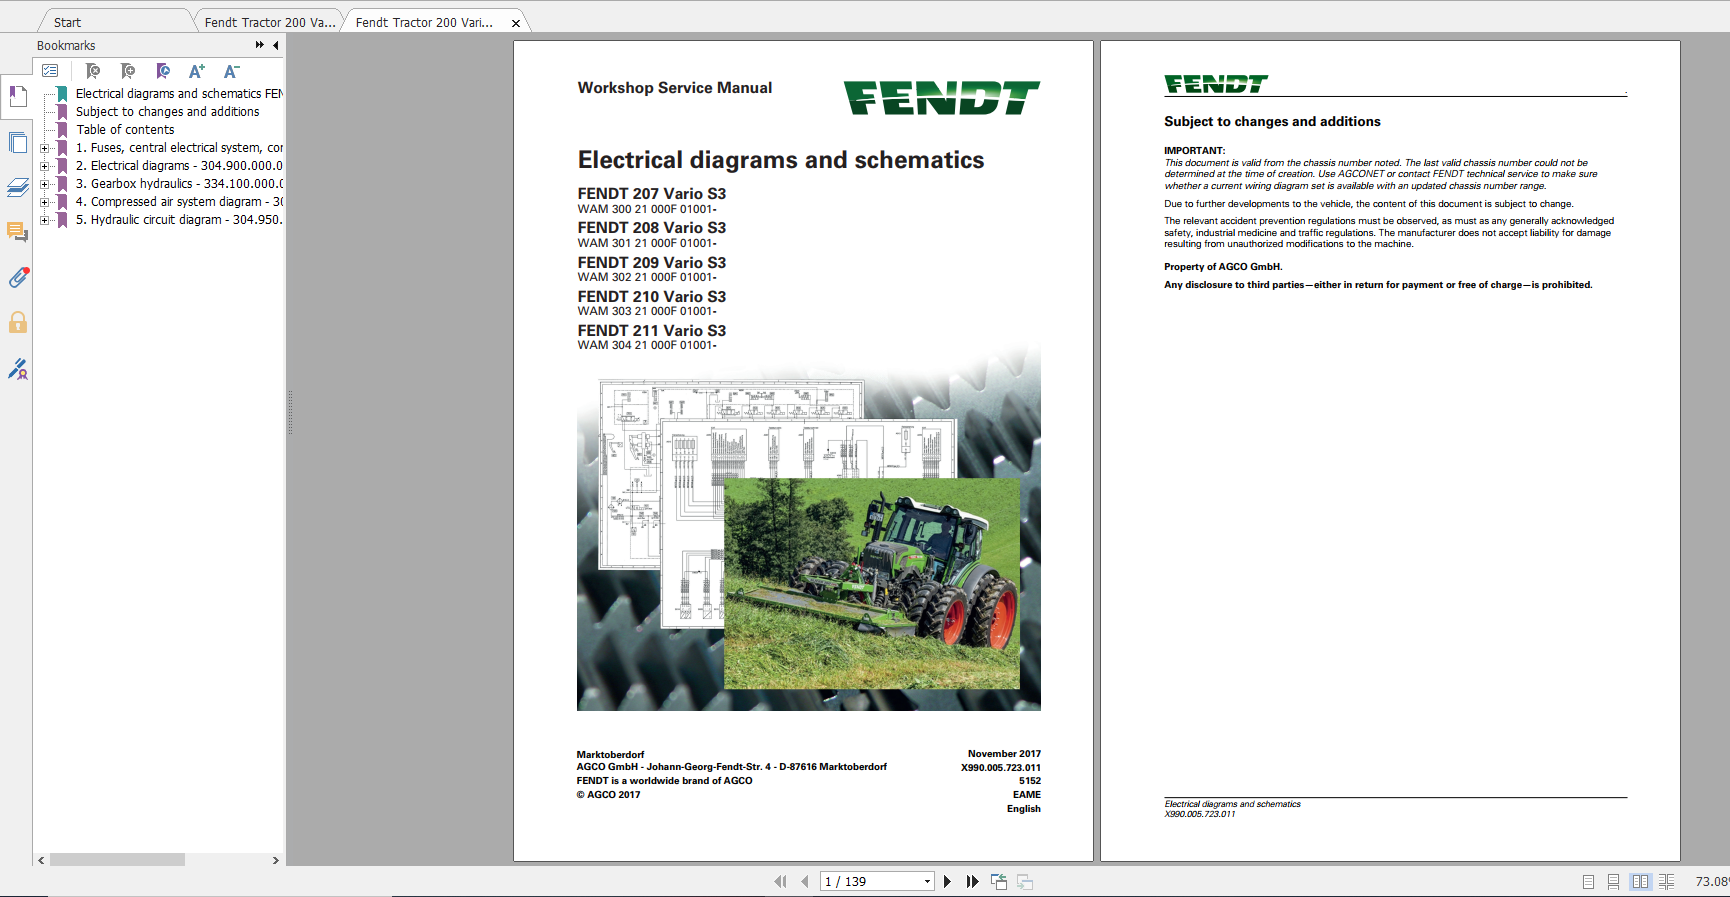Viewport: 1730px width, 897px height.
Task: Click FENDT 211 Vario S3 text
Action: (x=652, y=331)
